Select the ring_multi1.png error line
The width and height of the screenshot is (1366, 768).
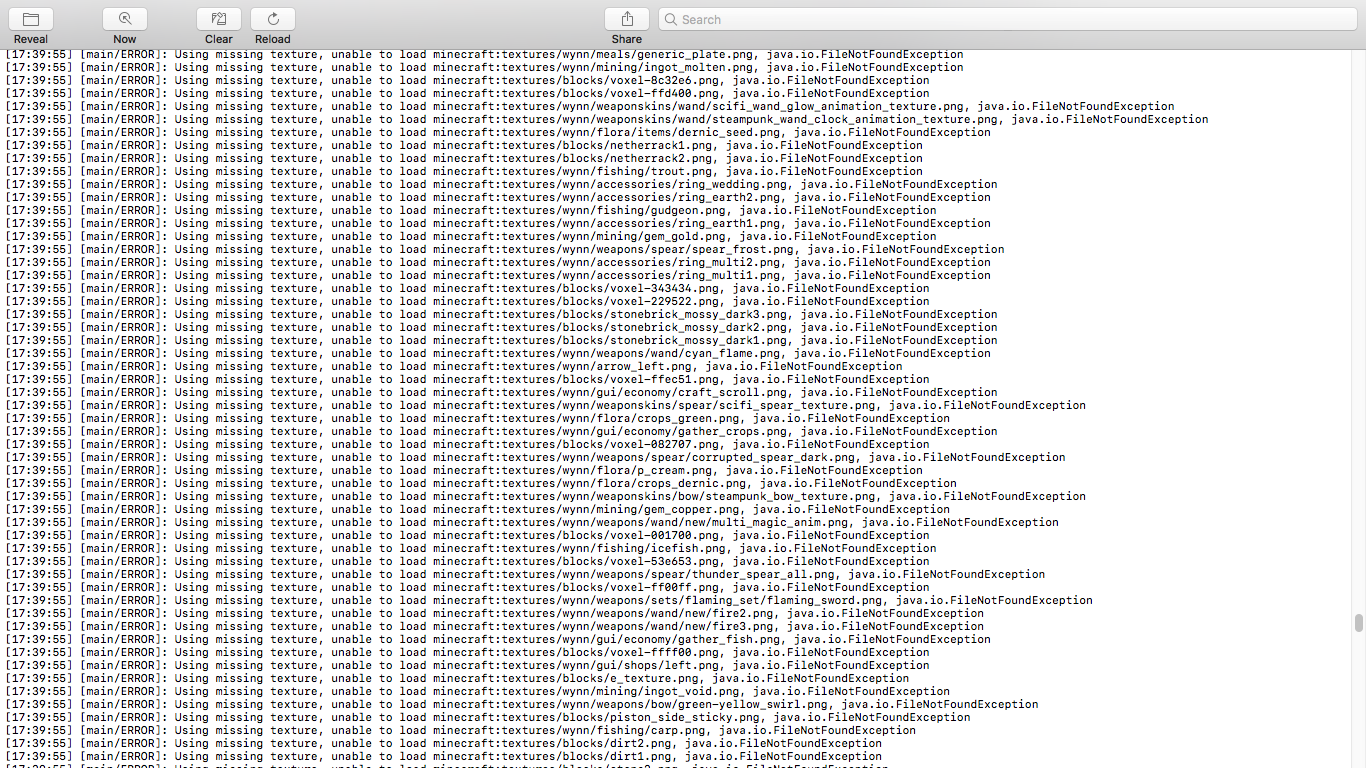[498, 276]
